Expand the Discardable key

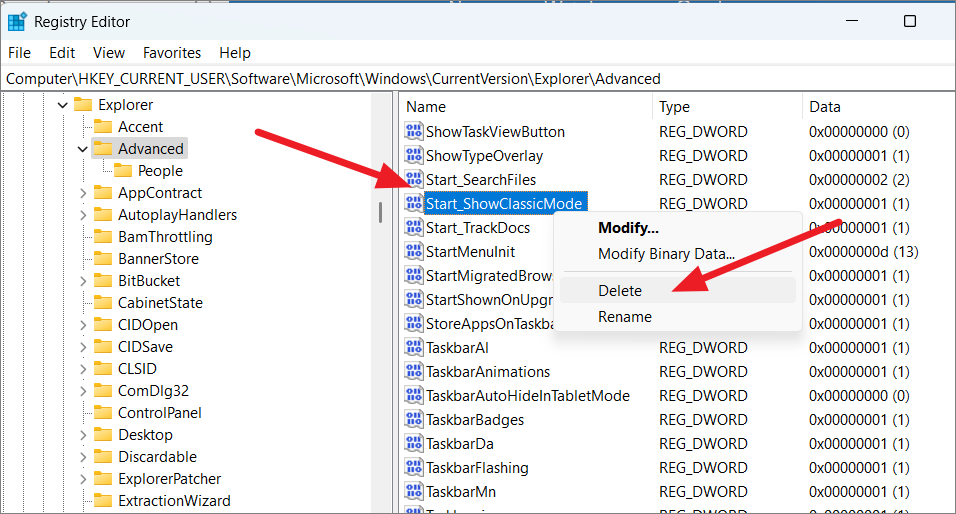pos(83,457)
